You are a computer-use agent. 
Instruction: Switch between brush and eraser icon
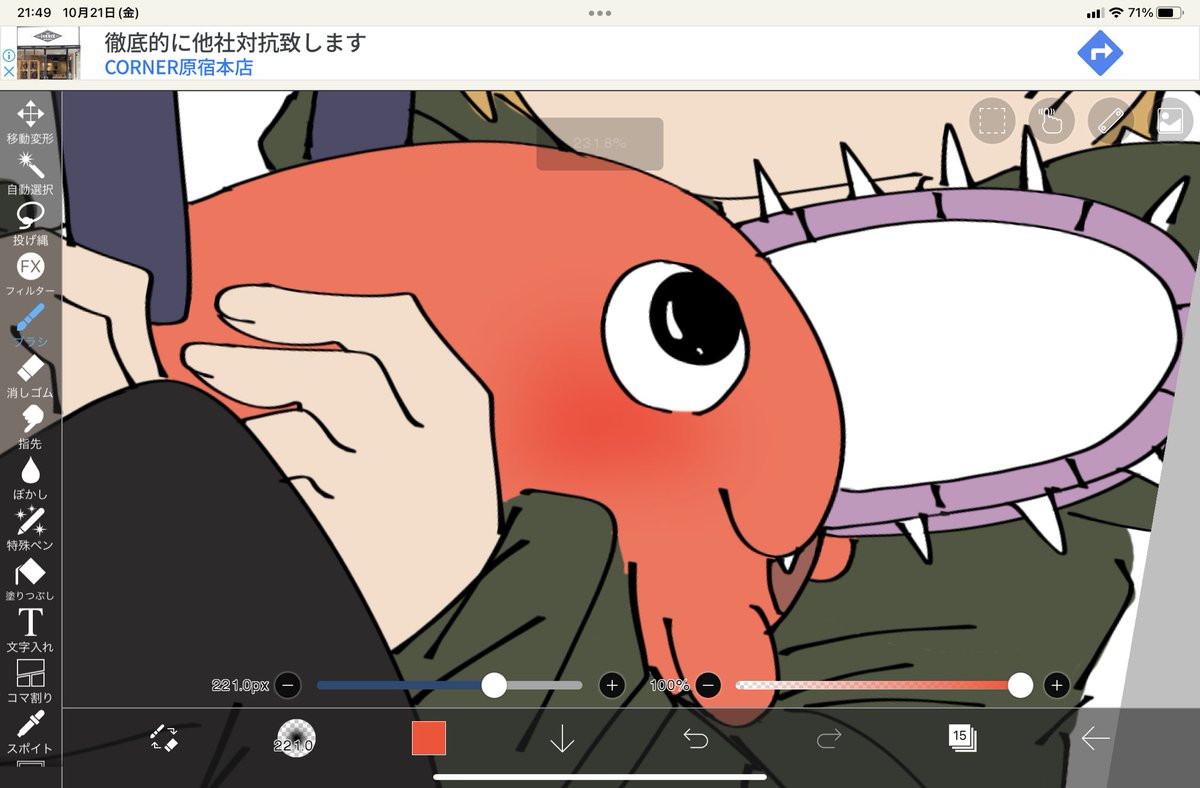coord(164,739)
